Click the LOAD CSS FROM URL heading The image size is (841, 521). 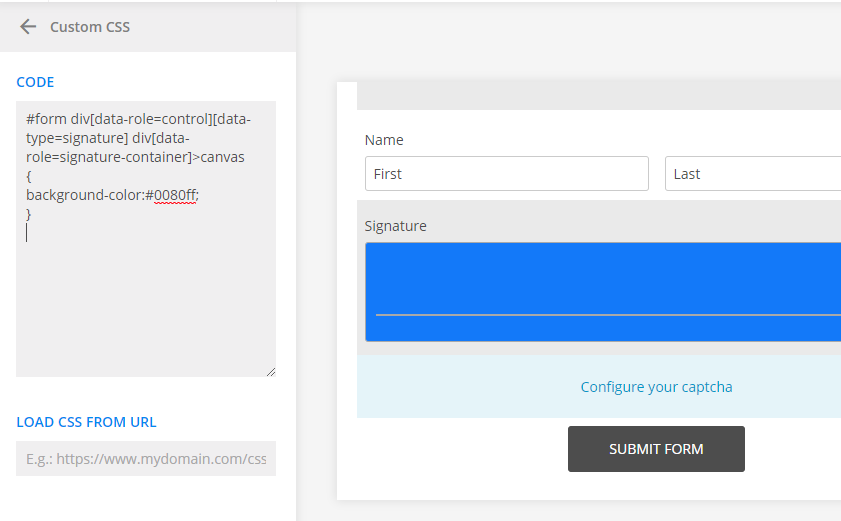86,422
